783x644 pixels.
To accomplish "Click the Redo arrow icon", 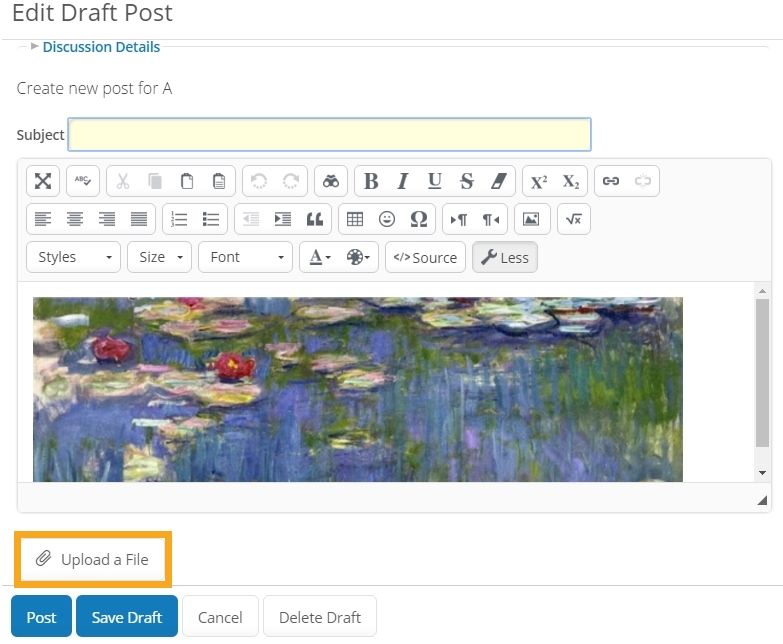I will pos(291,181).
